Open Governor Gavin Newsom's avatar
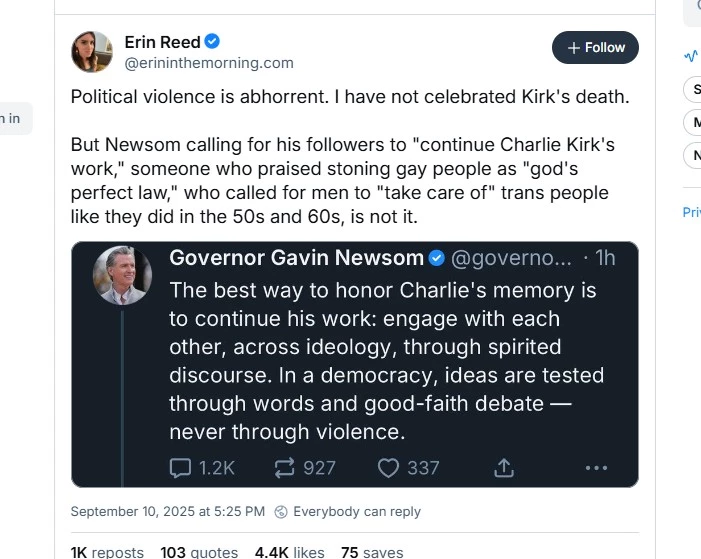 point(123,275)
